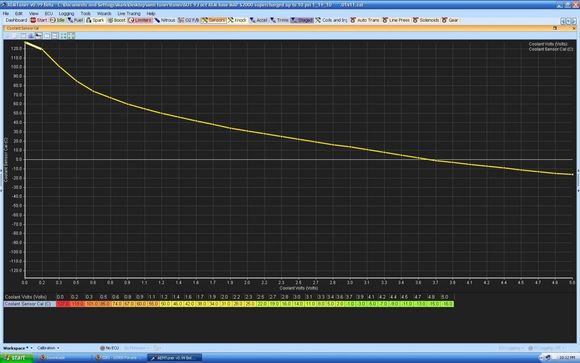Switch to the Start tab
Screen dimensions: 580x363
tap(39, 20)
